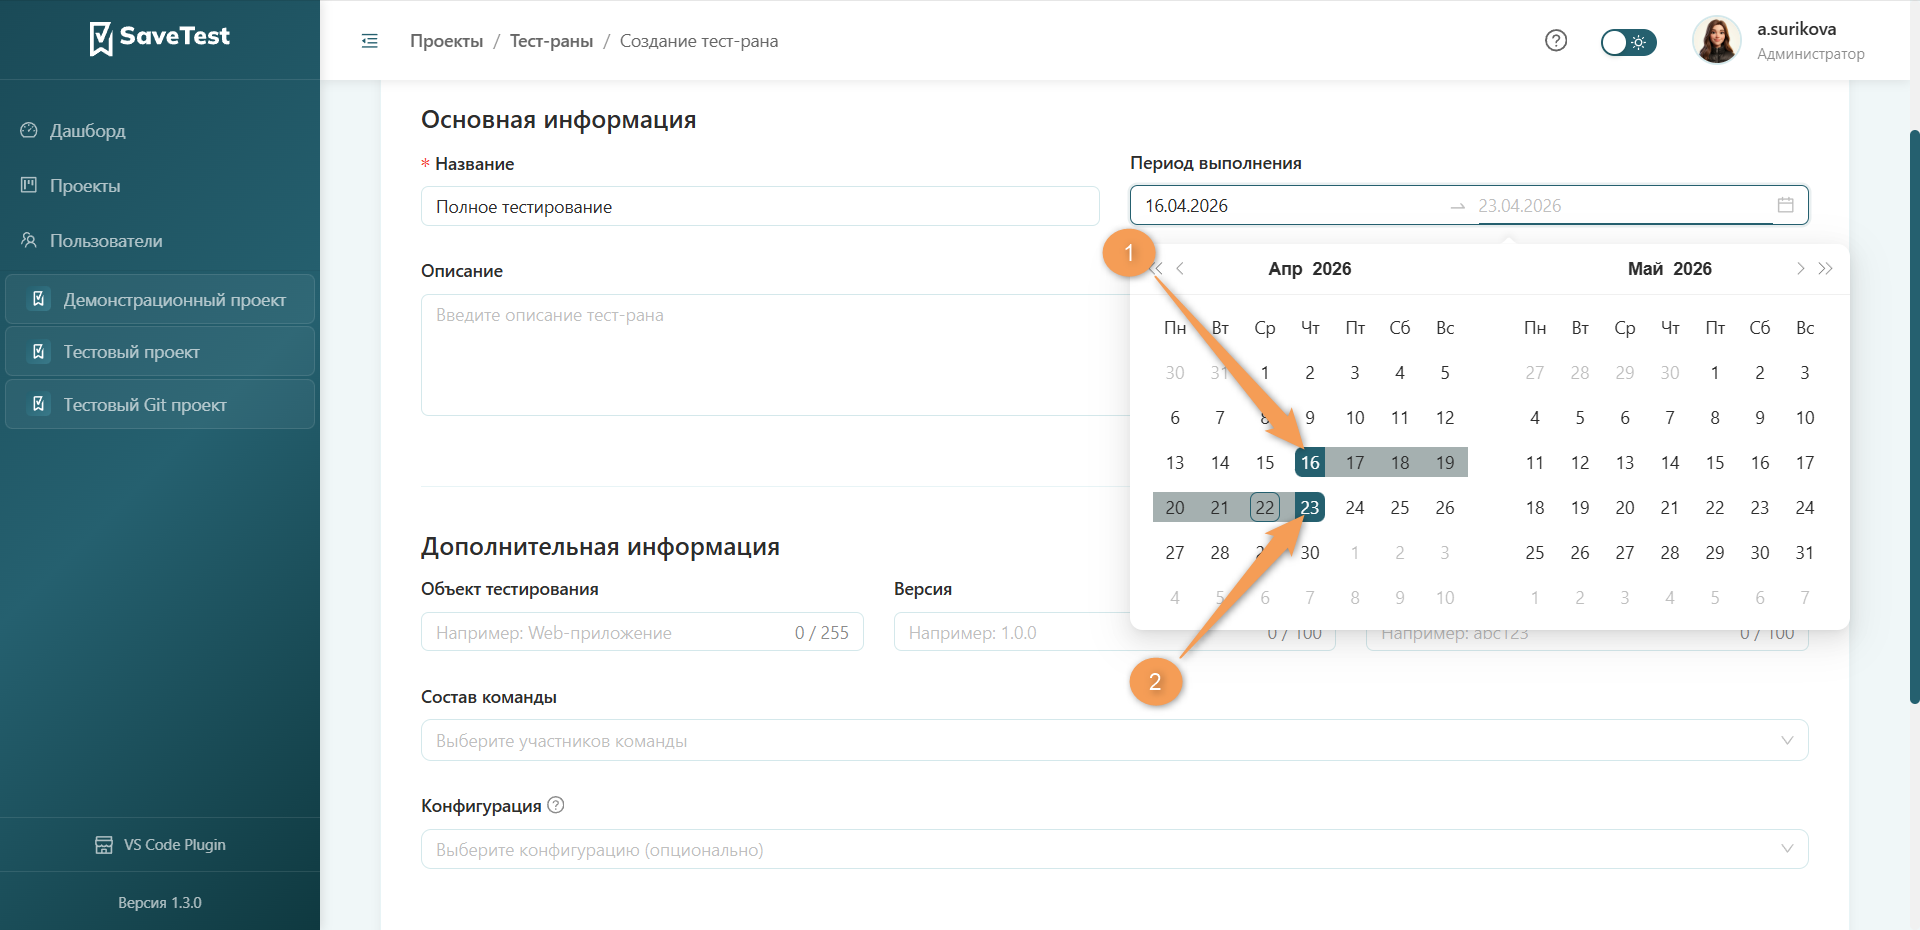Open the Апр month selector

[x=1285, y=268]
